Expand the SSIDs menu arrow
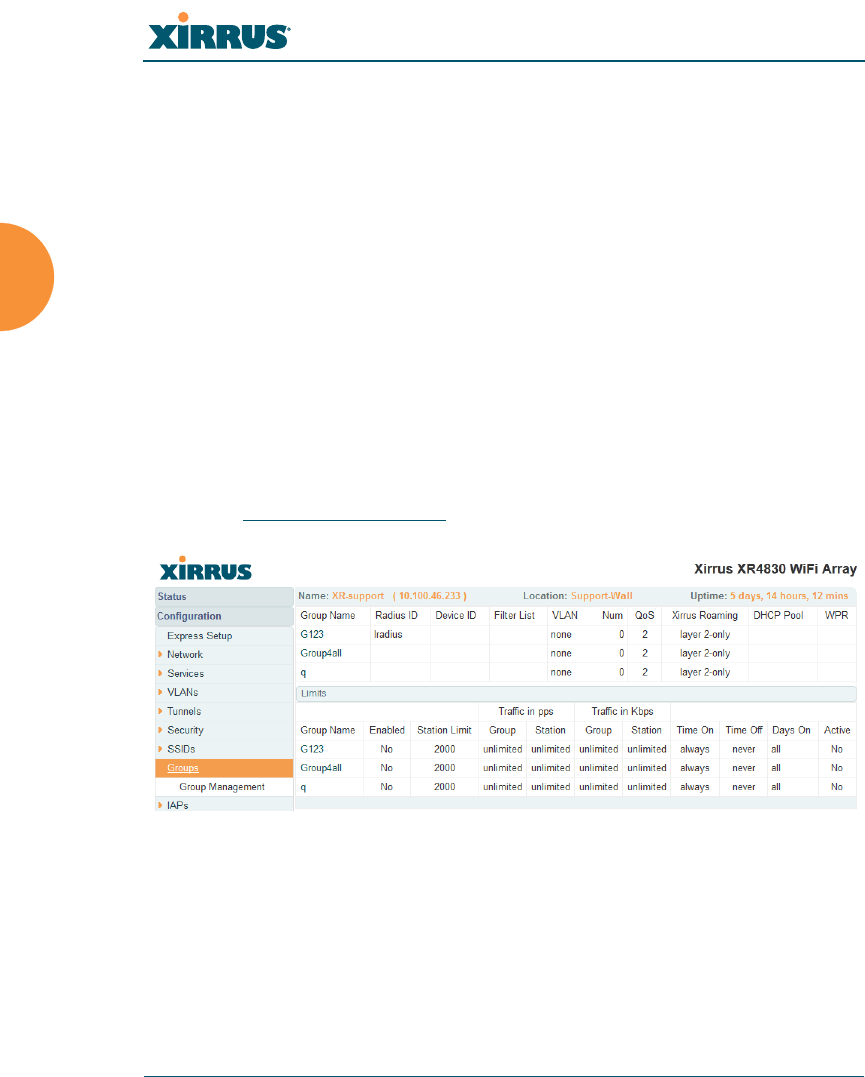 160,749
